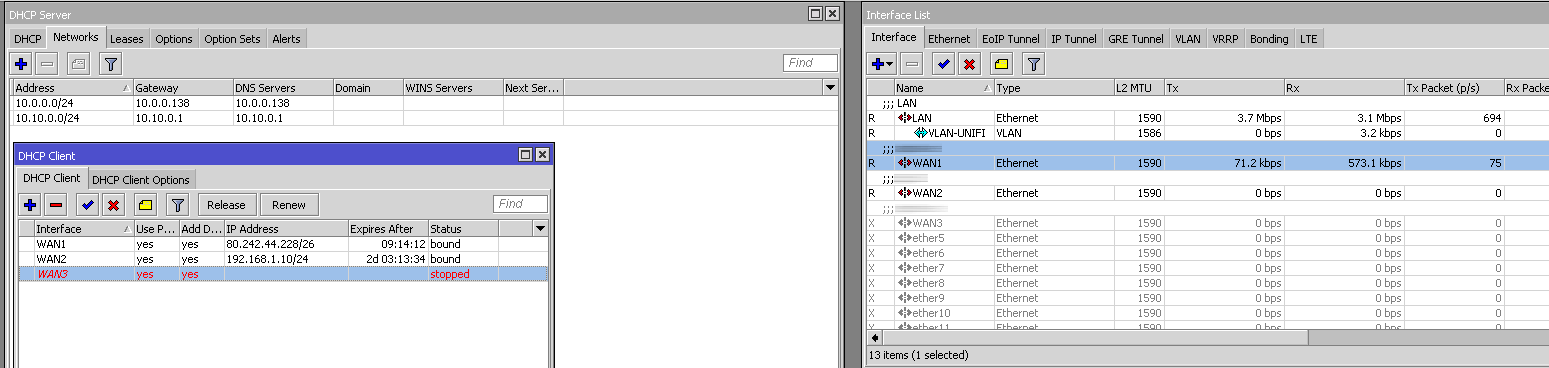Screen dimensions: 1549x368
Task: Click the red minus remove icon in DHCP Client
Action: (56, 205)
